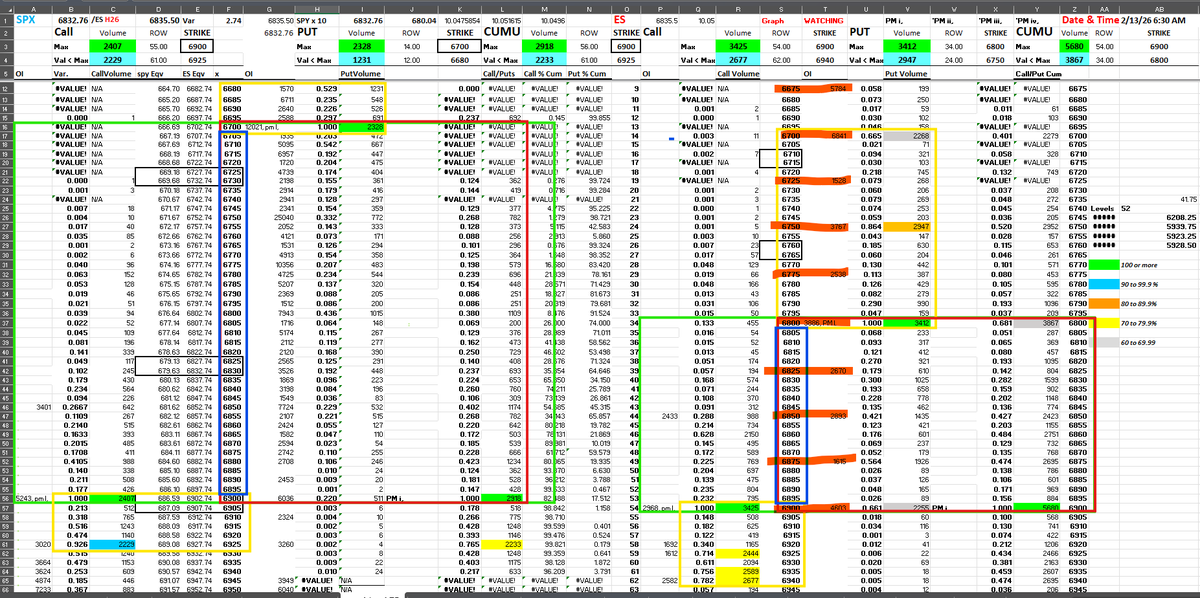Click the boxed STRIKE cell 6700 in row 3
This screenshot has height=598, width=1200.
[460, 46]
